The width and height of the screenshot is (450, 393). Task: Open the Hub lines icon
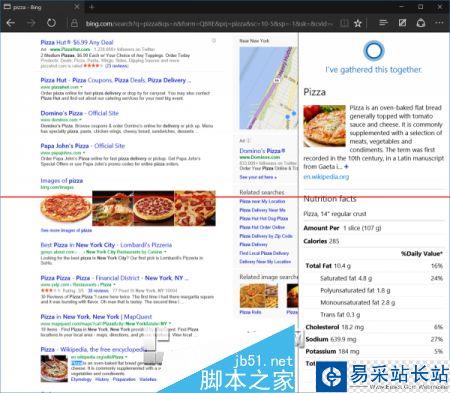383,23
